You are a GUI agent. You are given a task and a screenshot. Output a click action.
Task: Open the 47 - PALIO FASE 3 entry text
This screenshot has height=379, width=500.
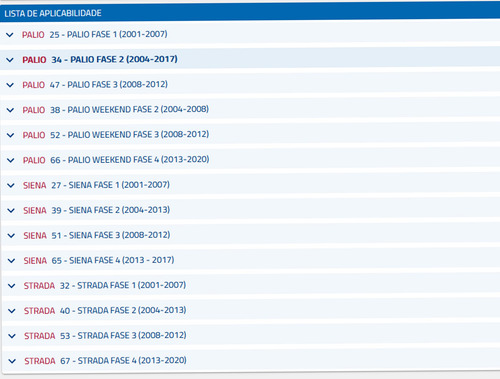109,85
